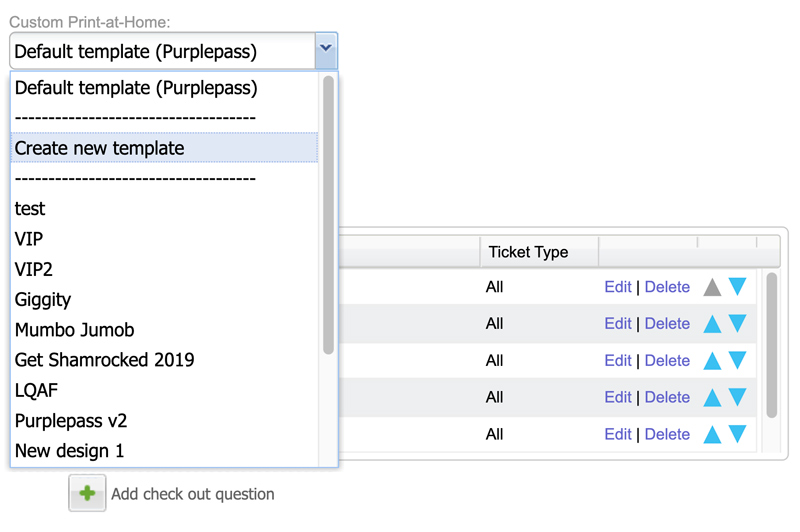This screenshot has height=532, width=800.
Task: Move the first question row down
Action: pos(738,286)
